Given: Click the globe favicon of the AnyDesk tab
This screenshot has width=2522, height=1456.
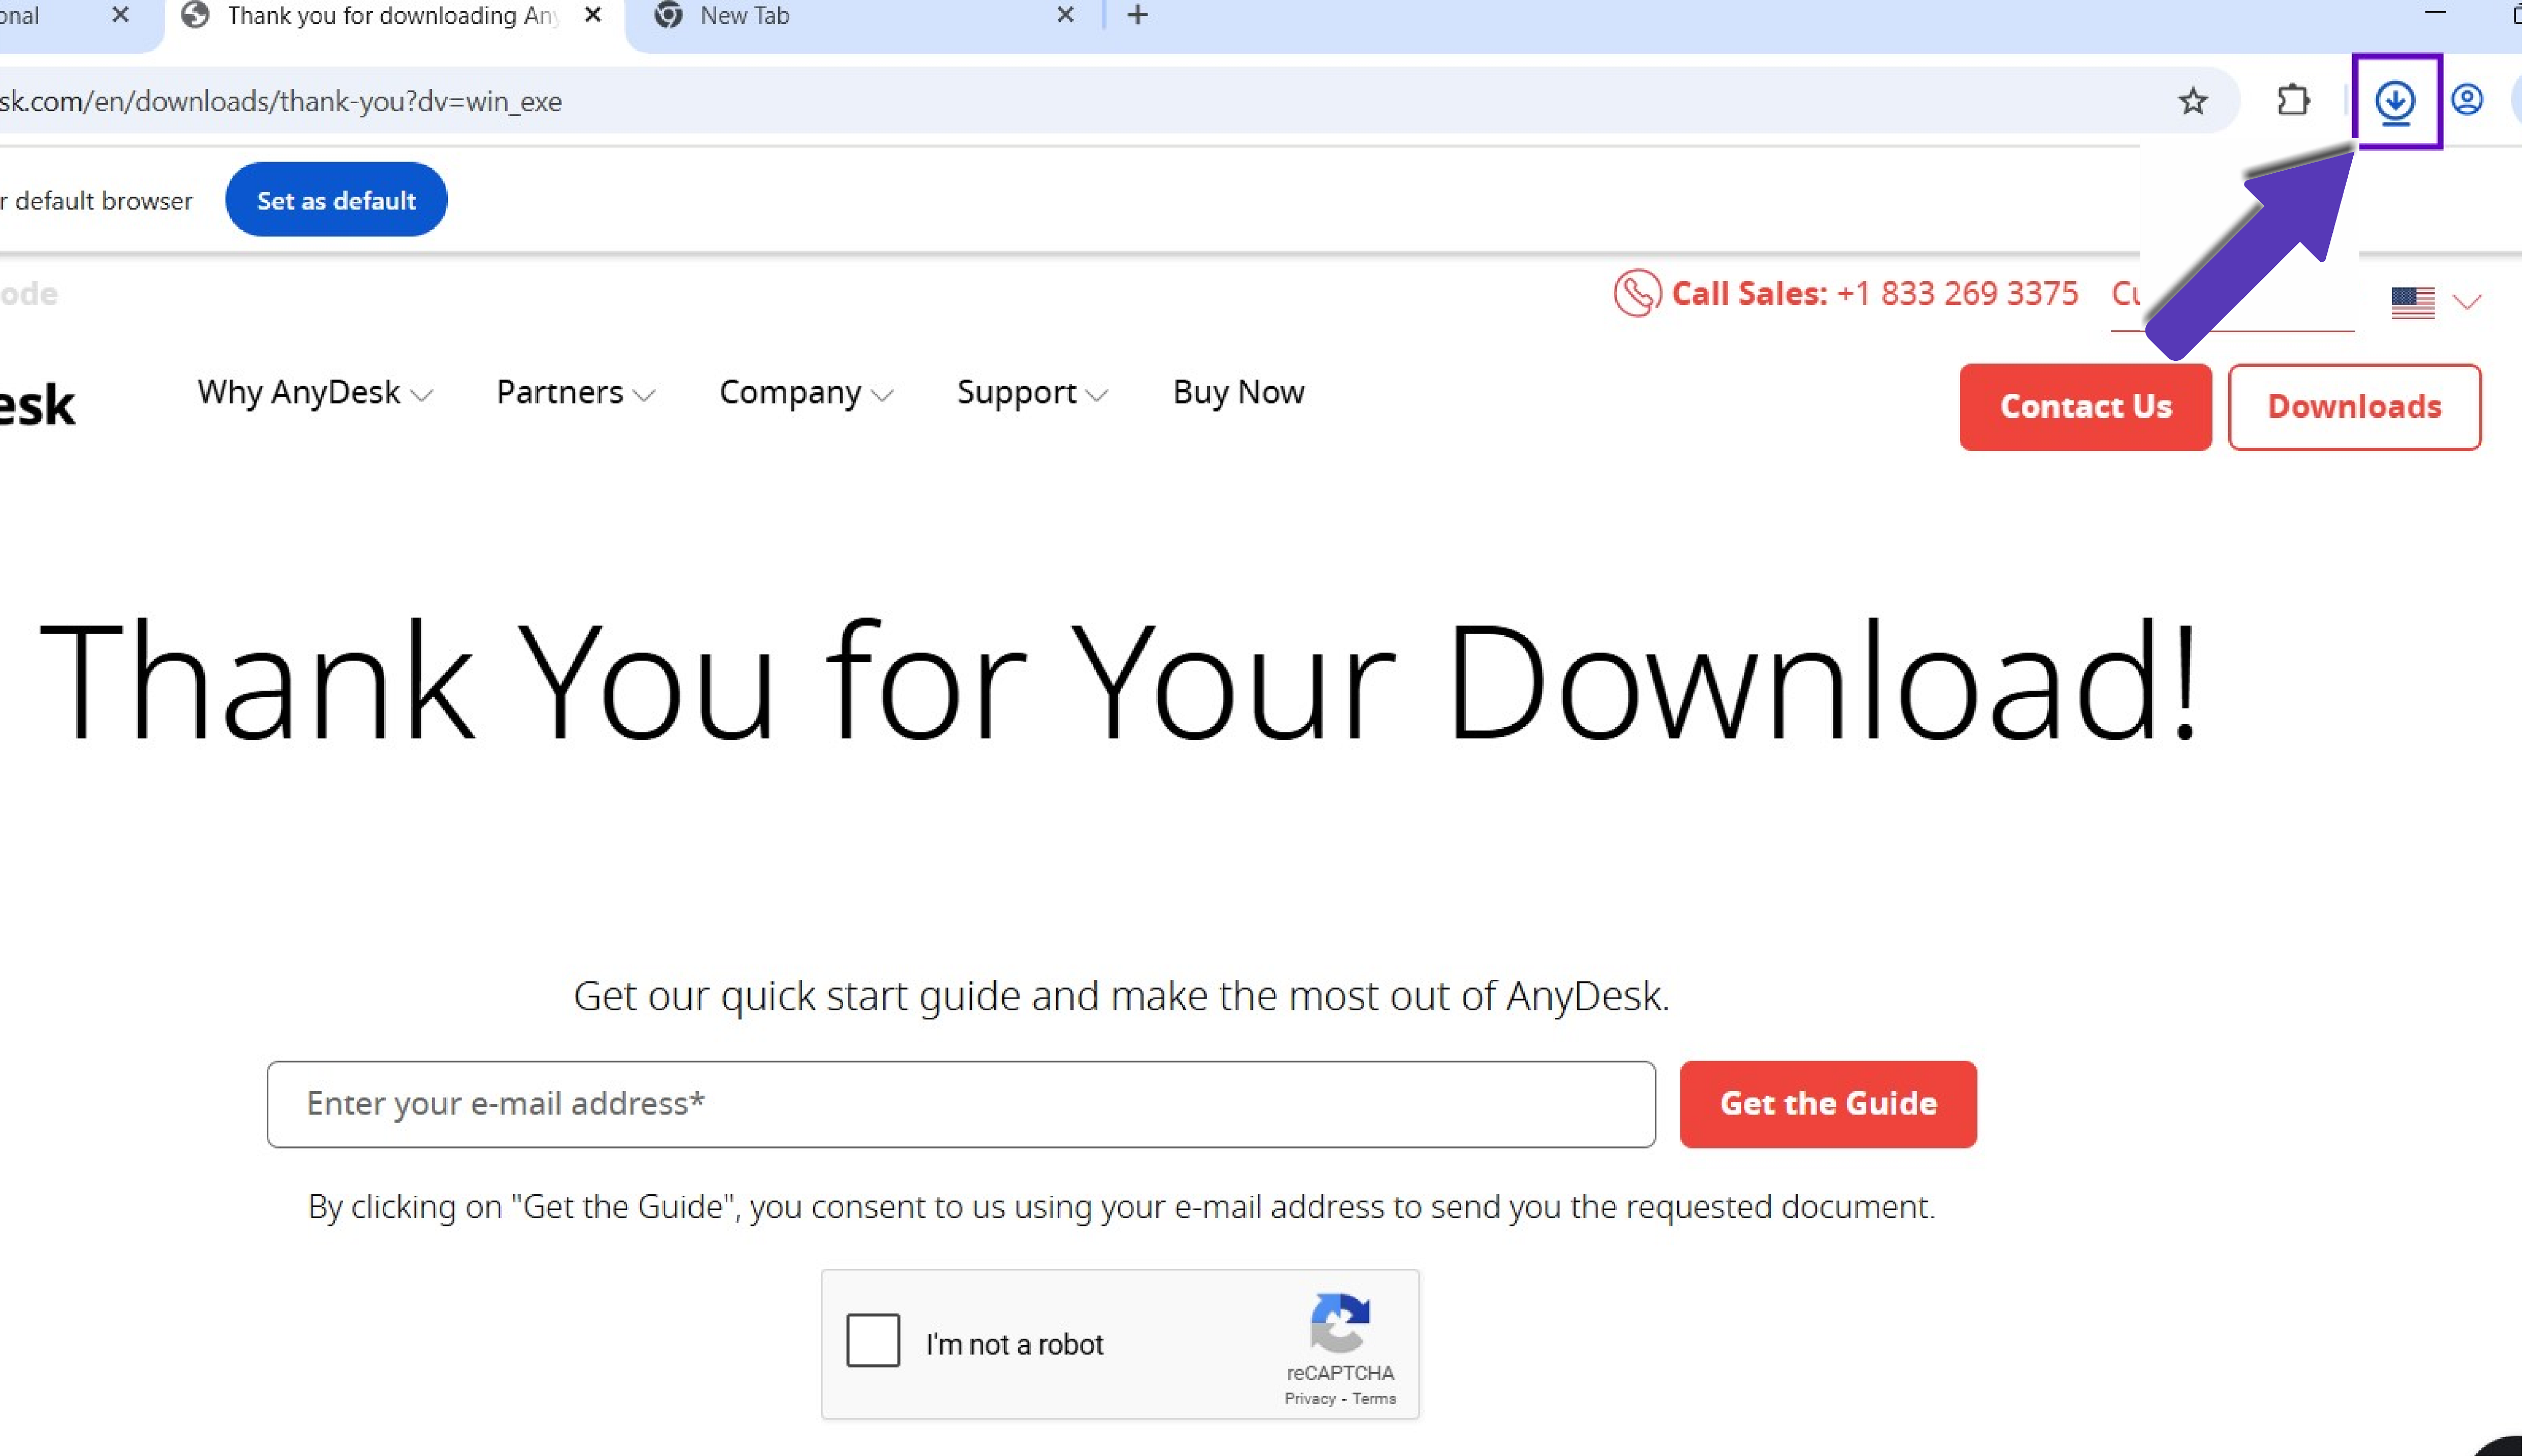Looking at the screenshot, I should (x=195, y=15).
